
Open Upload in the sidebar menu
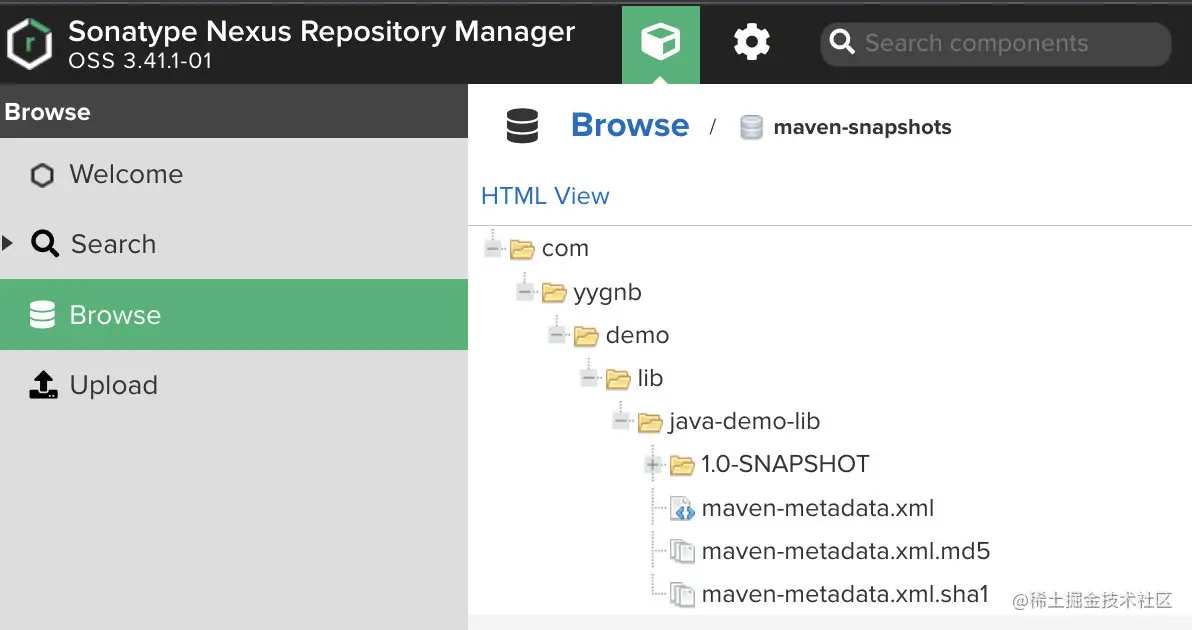coord(113,386)
